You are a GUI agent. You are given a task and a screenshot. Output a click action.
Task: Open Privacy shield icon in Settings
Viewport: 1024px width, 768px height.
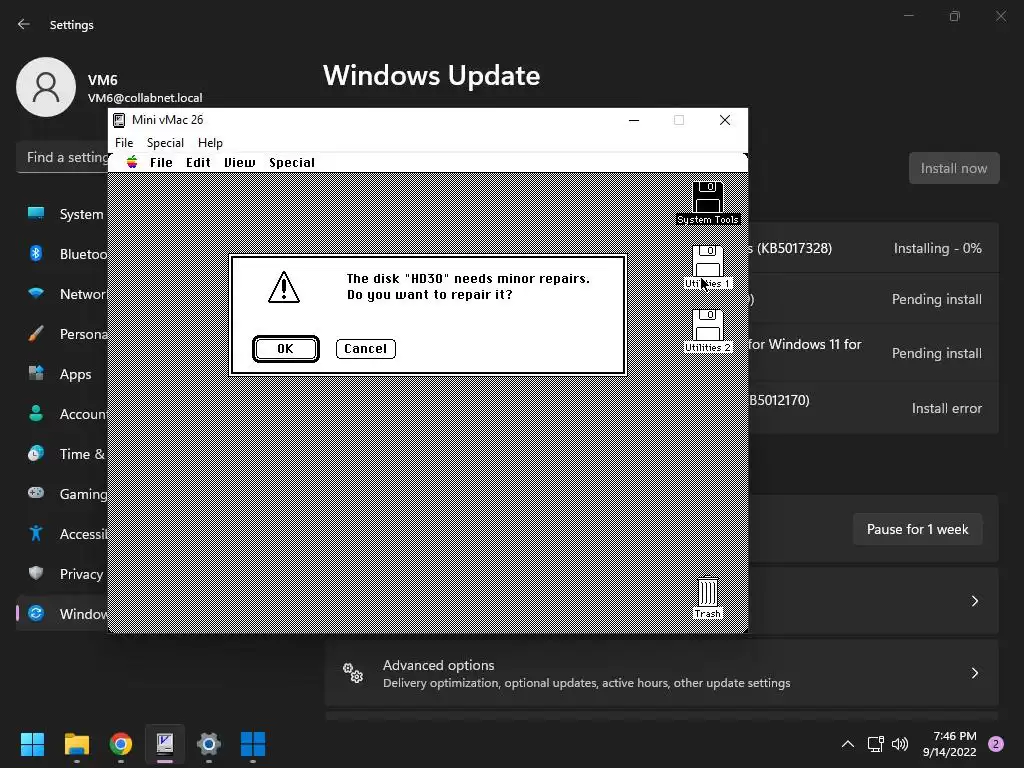coord(36,573)
